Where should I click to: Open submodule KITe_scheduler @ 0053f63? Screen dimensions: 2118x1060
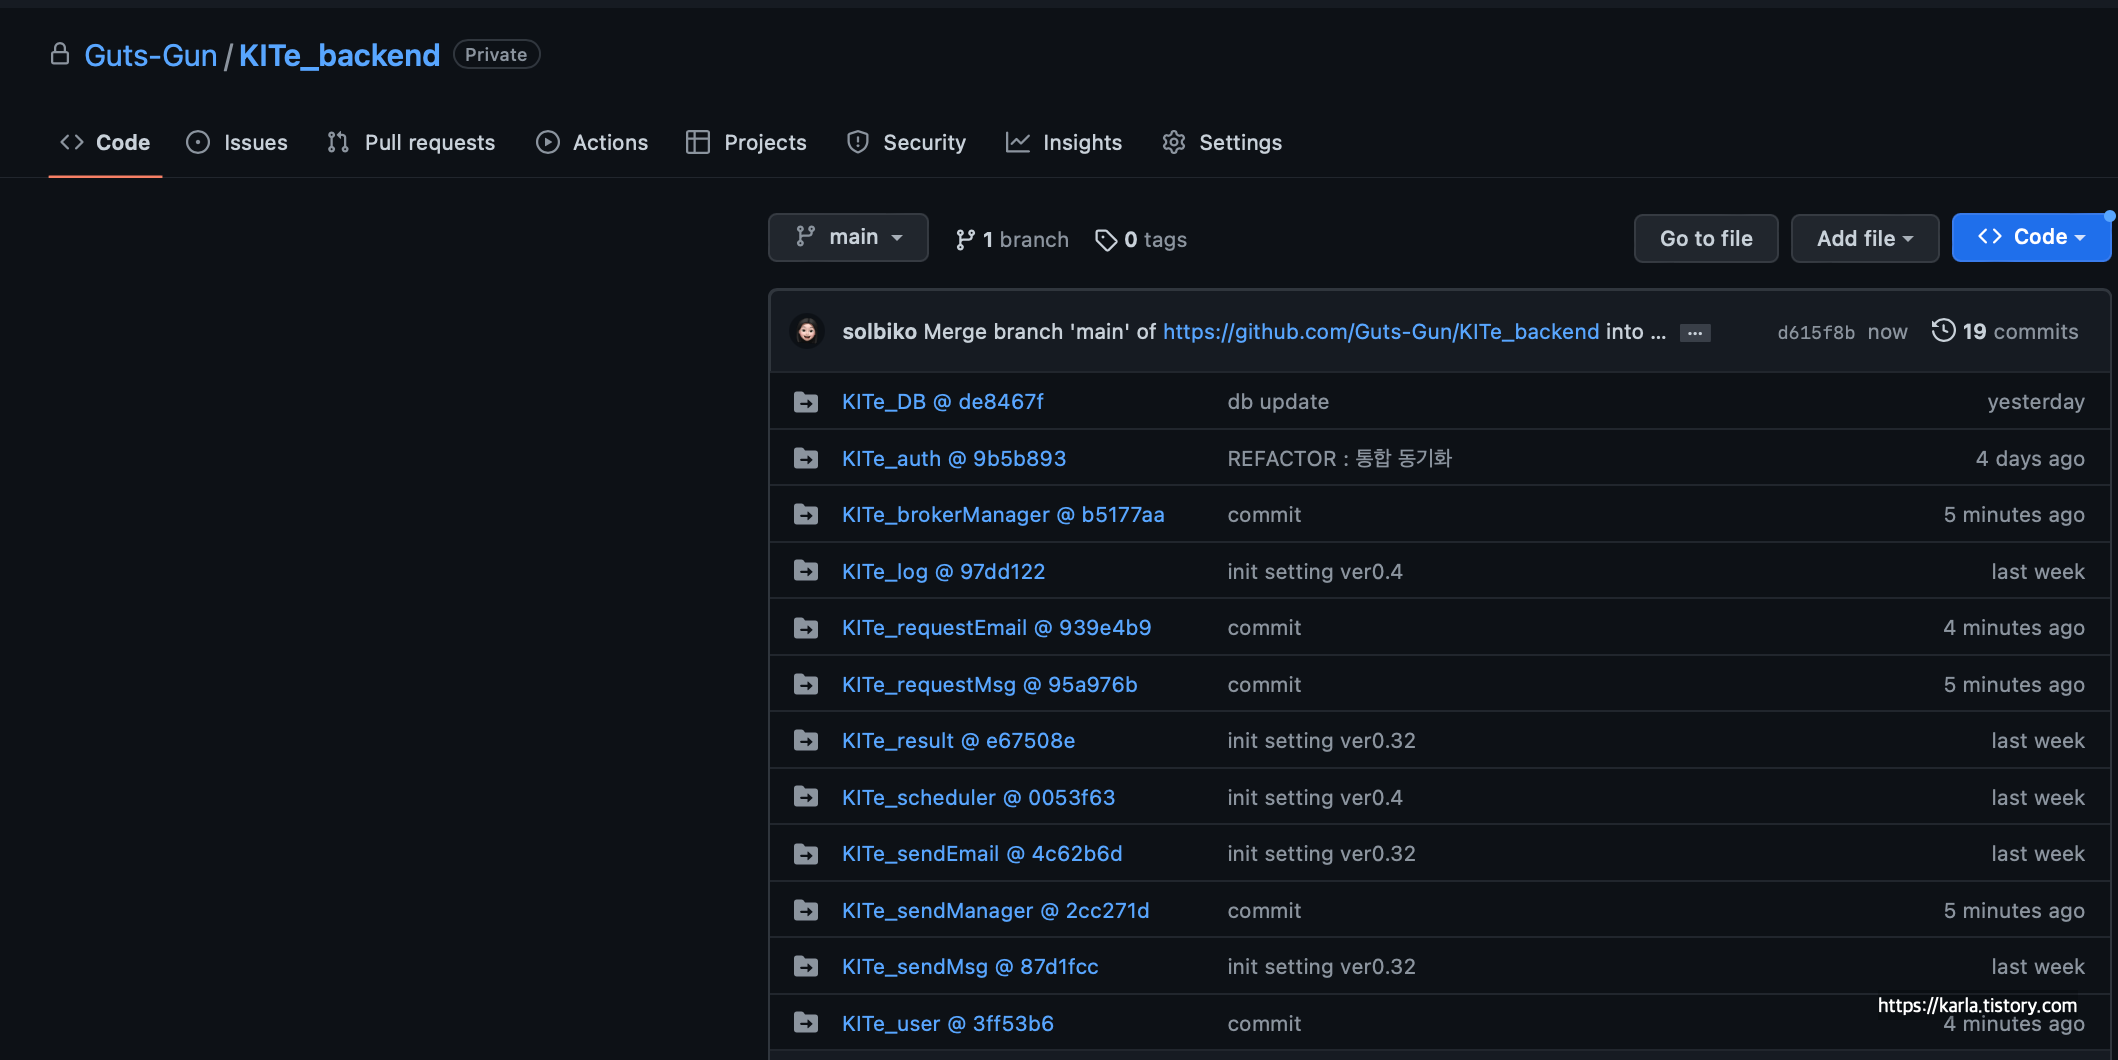[x=978, y=797]
